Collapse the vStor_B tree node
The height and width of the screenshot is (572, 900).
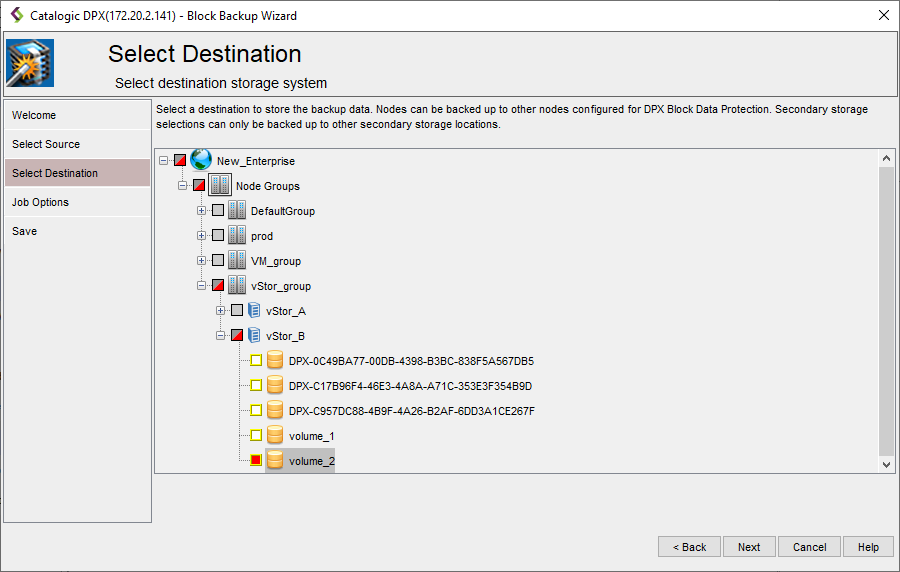click(221, 336)
